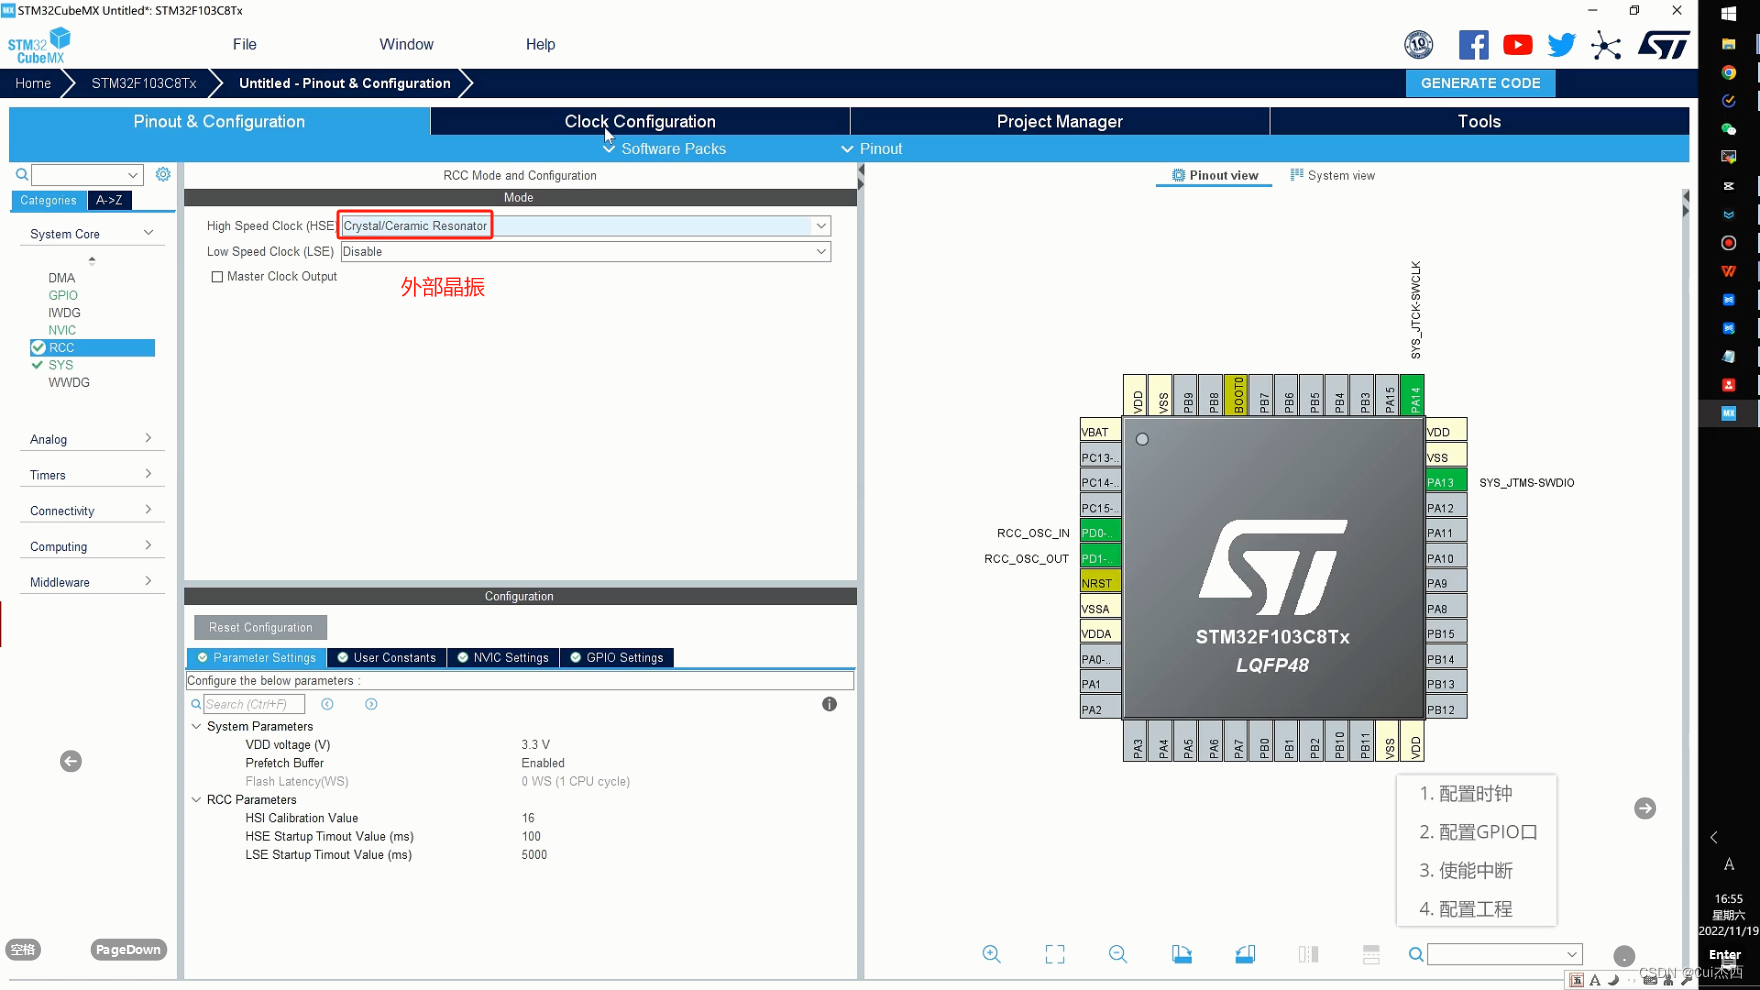
Task: Click GENERATE CODE button
Action: (x=1481, y=83)
